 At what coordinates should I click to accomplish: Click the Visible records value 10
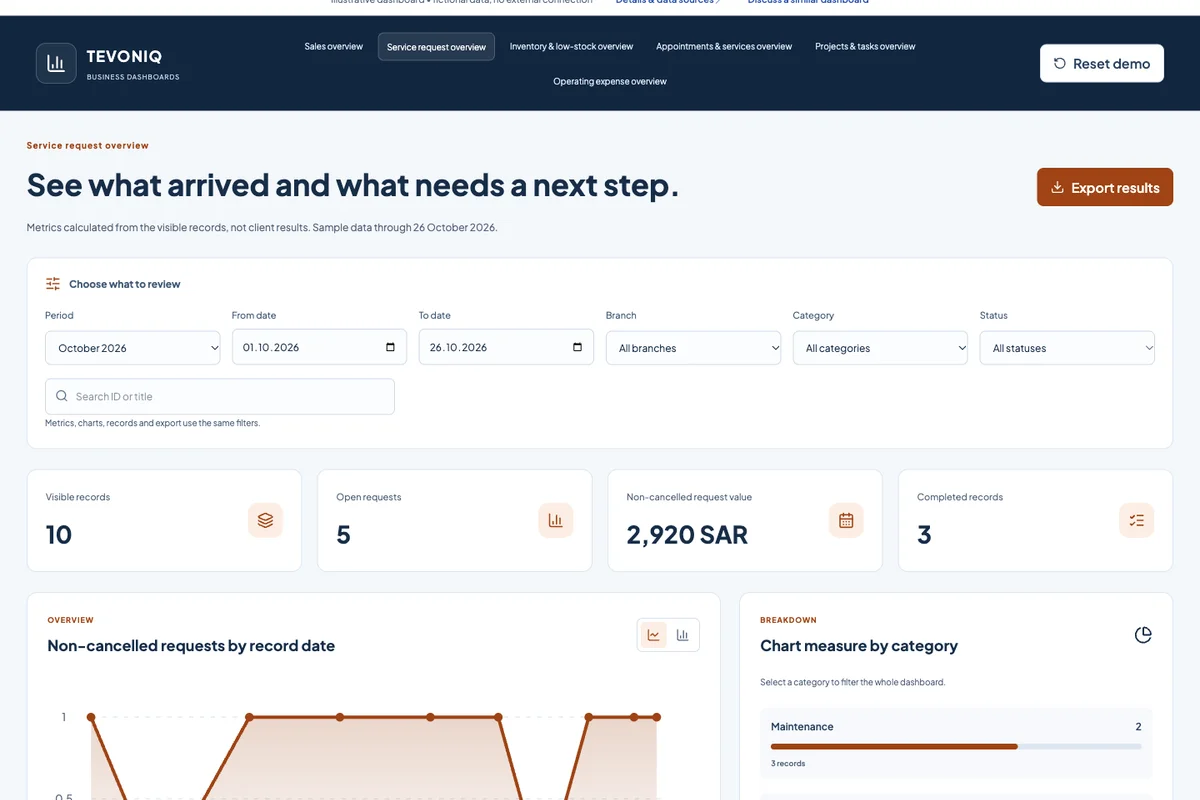59,535
